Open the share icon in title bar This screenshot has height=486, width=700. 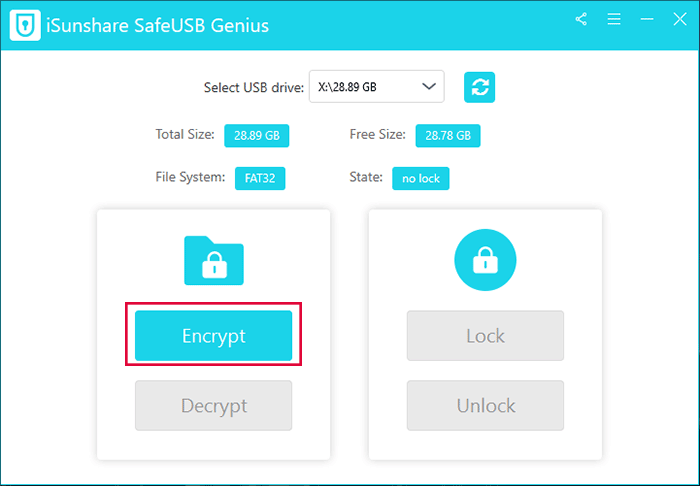click(582, 19)
